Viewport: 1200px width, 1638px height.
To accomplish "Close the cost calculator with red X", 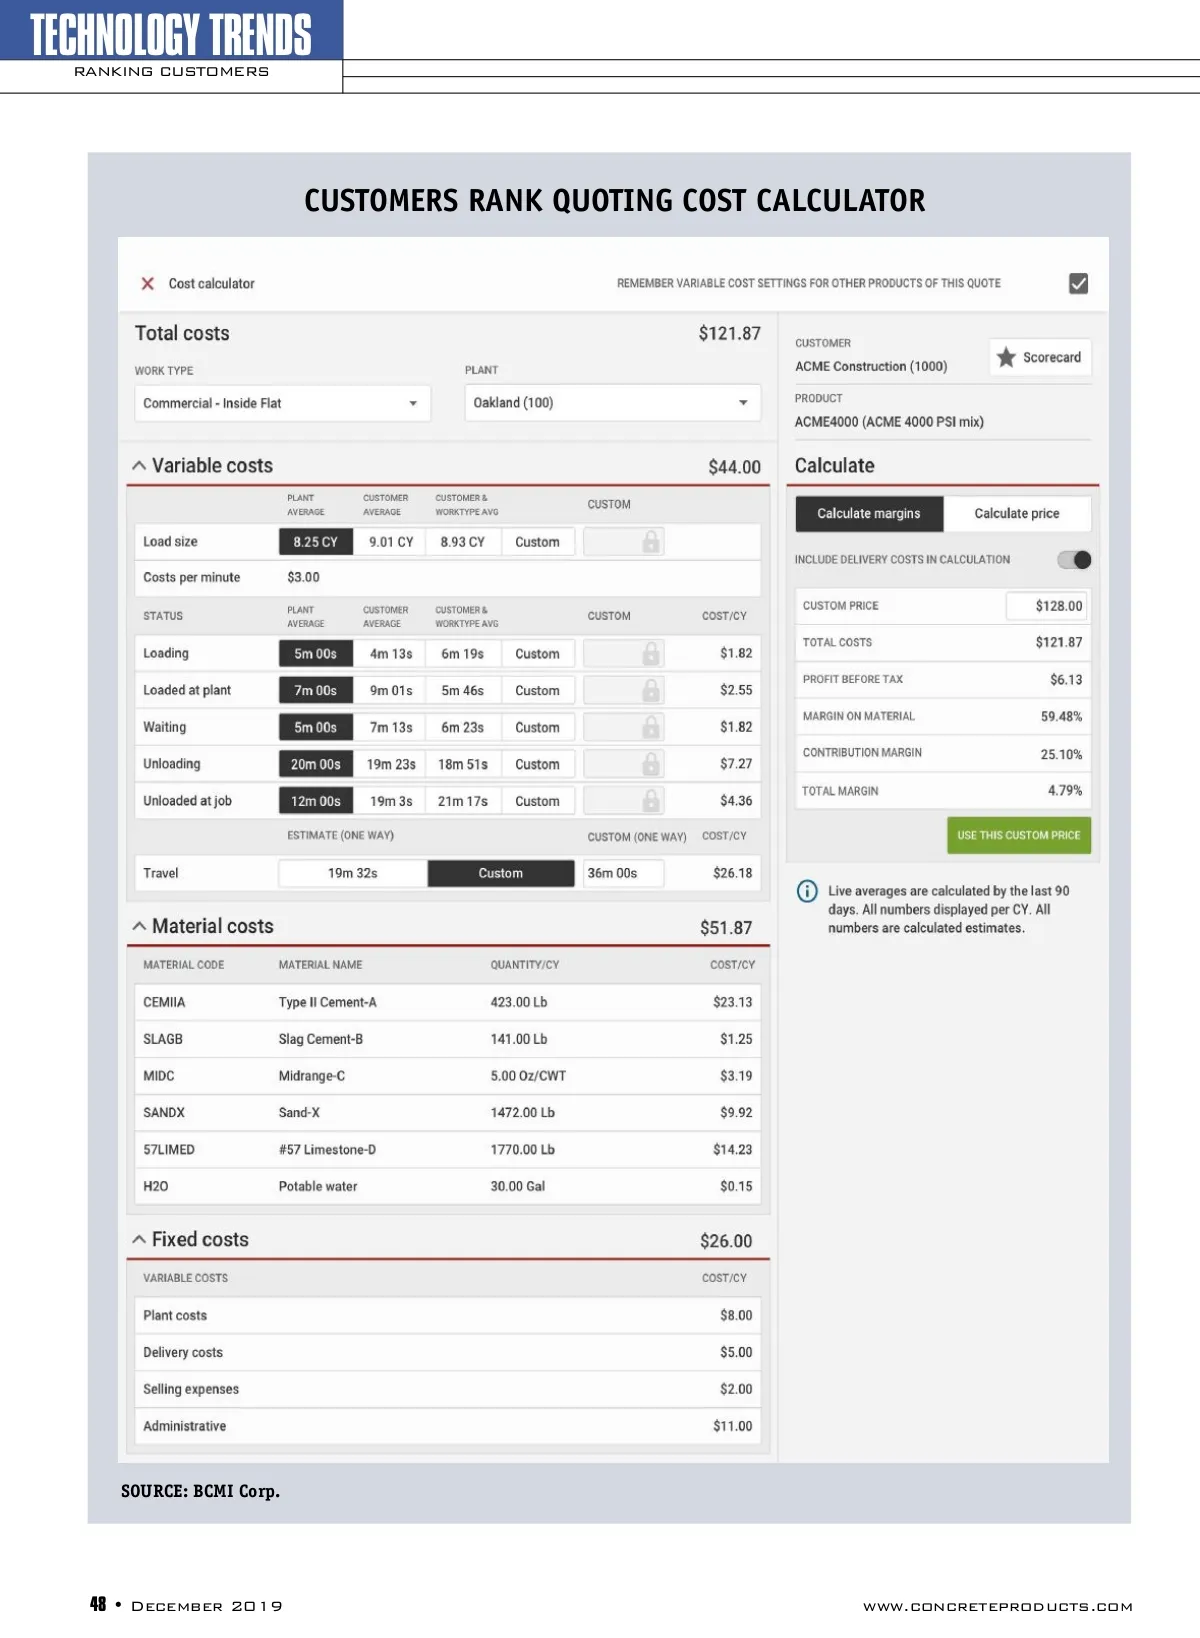I will [148, 284].
